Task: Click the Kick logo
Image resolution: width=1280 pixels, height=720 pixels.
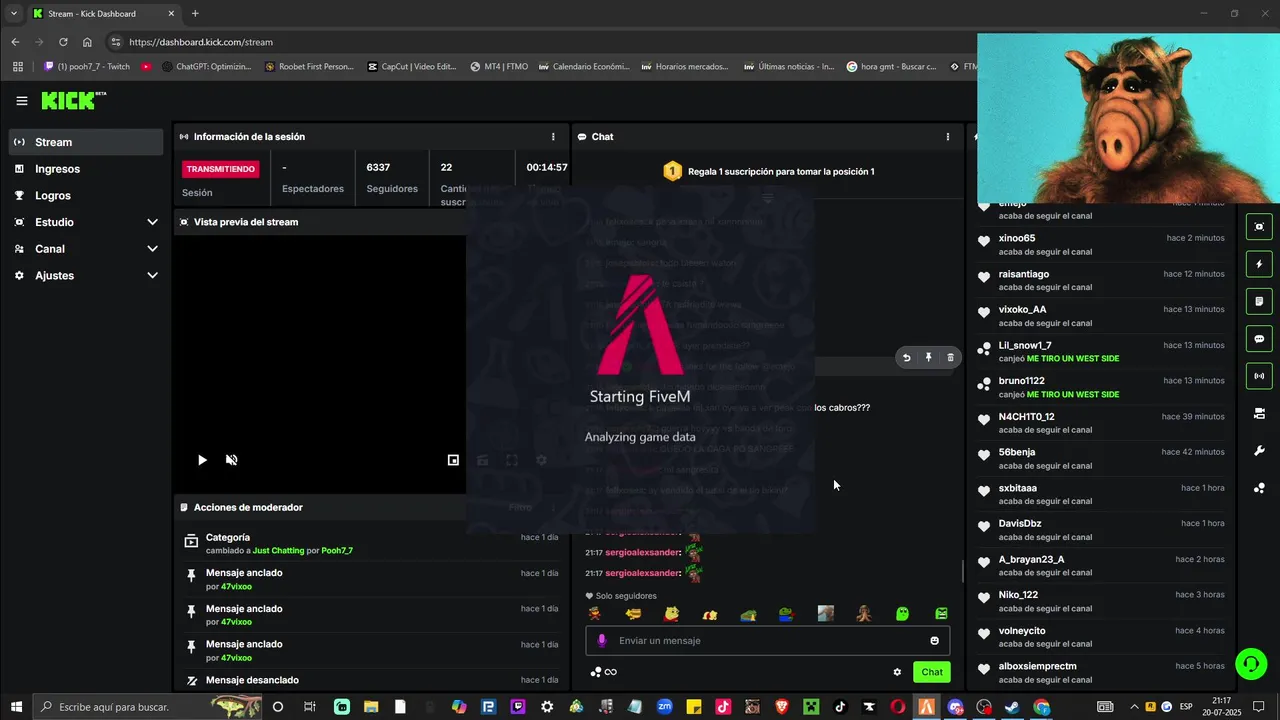Action: (73, 100)
